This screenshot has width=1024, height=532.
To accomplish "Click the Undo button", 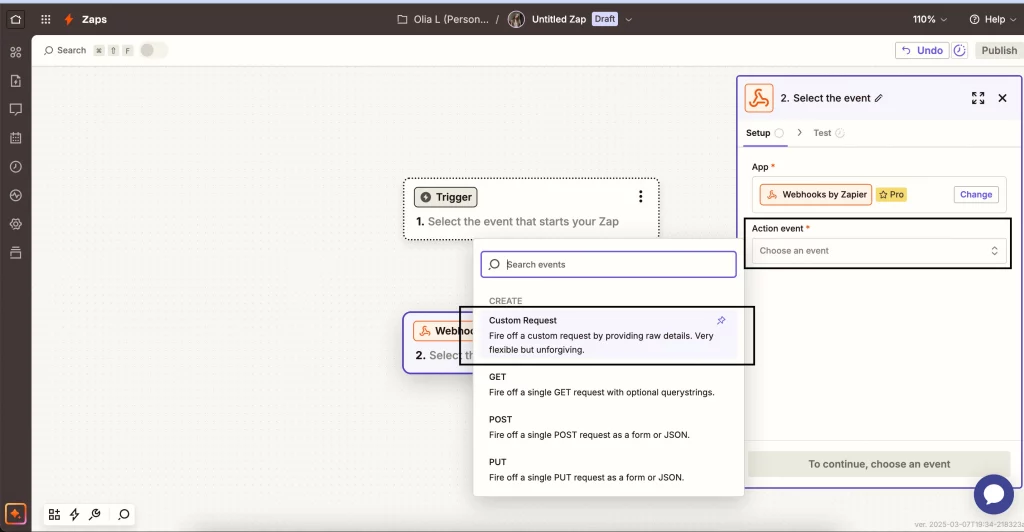I will 922,50.
